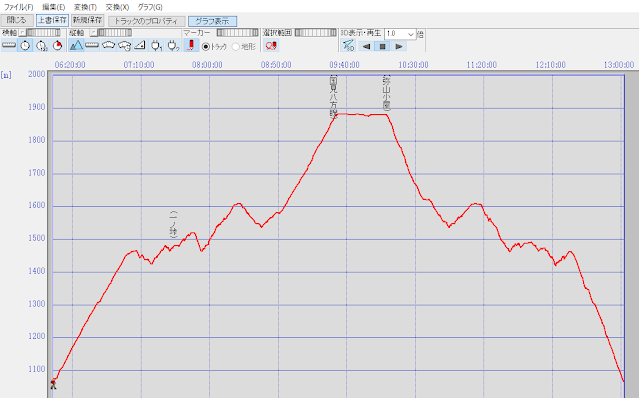The image size is (639, 398).
Task: Select plug 2 sensor icon
Action: [x=173, y=46]
